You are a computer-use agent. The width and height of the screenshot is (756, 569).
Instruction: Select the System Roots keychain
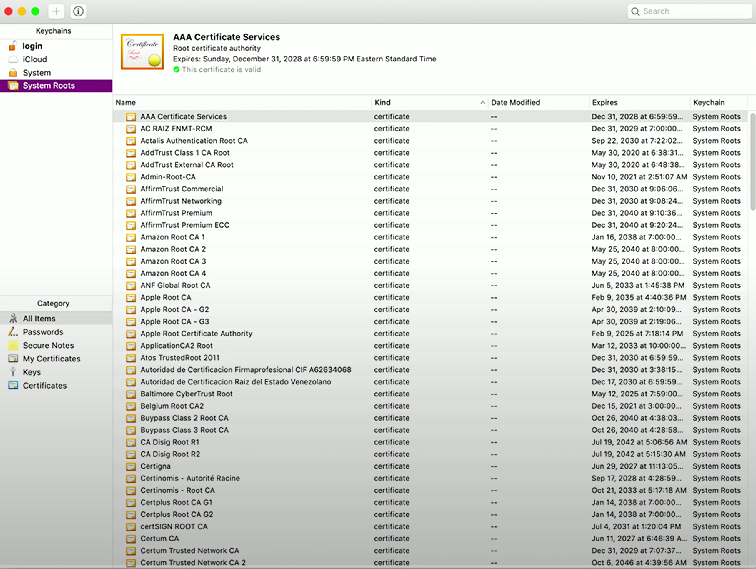point(56,86)
